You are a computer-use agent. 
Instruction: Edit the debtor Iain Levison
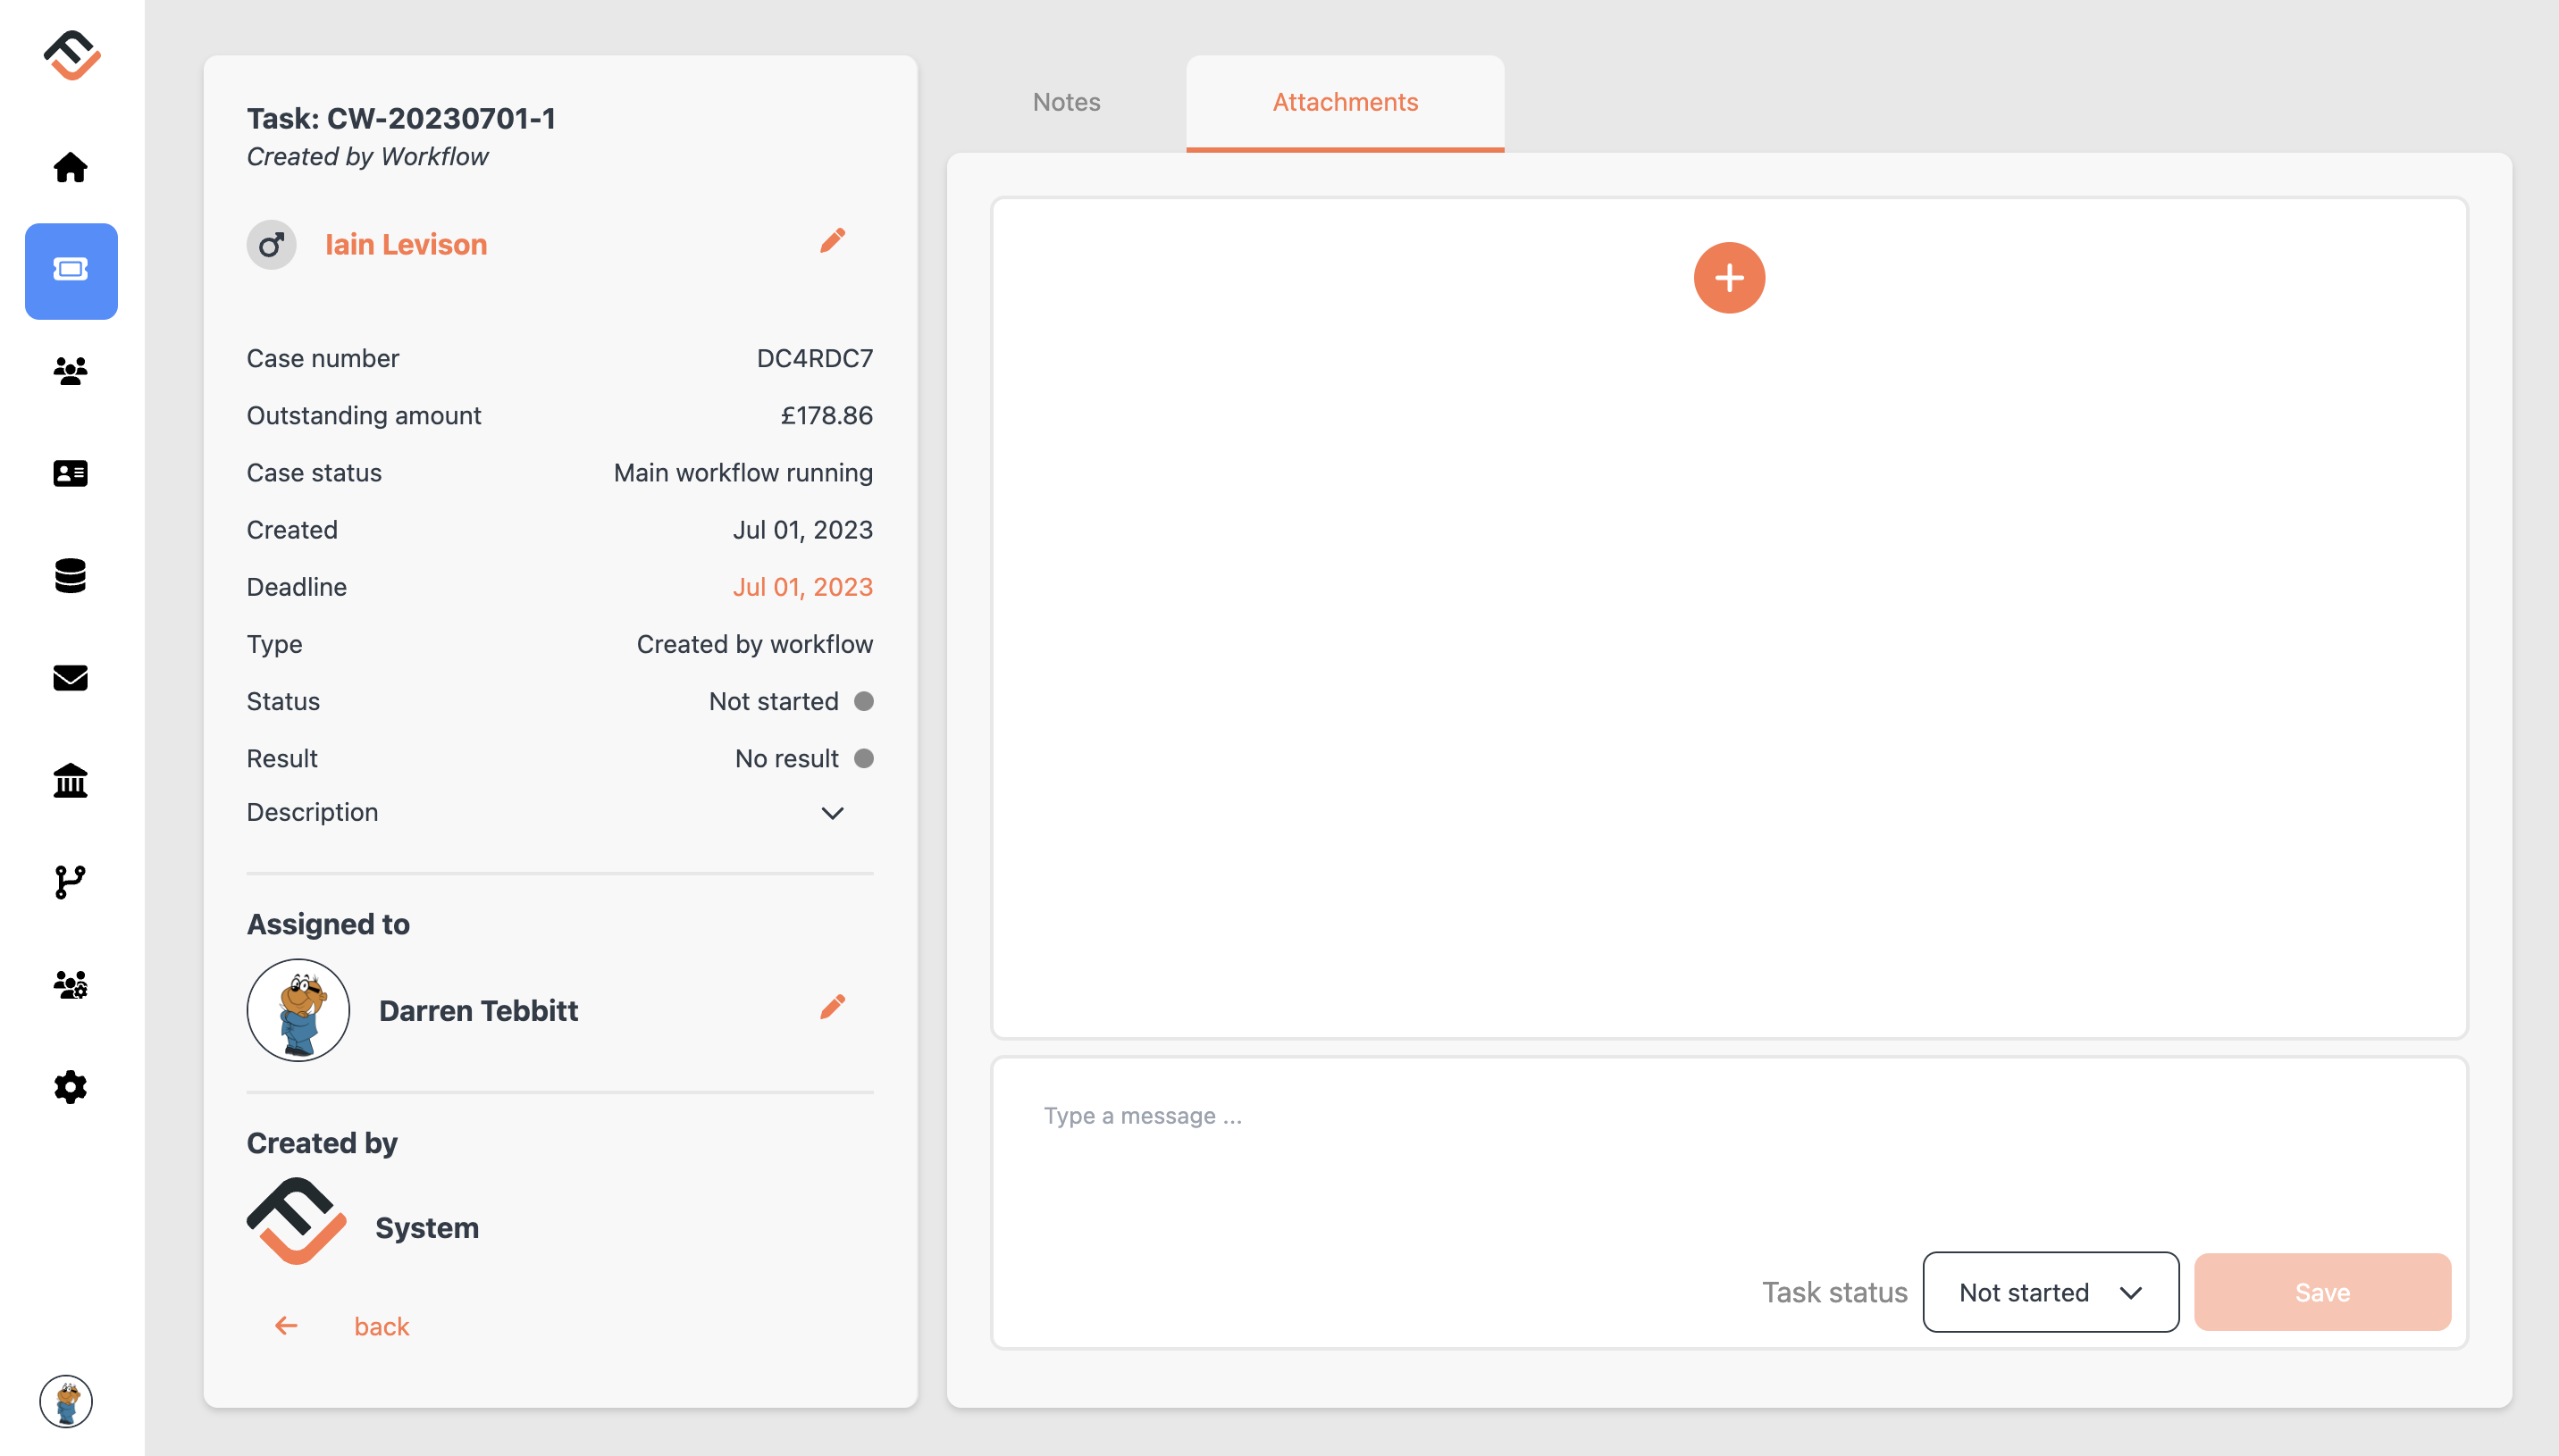click(x=831, y=242)
